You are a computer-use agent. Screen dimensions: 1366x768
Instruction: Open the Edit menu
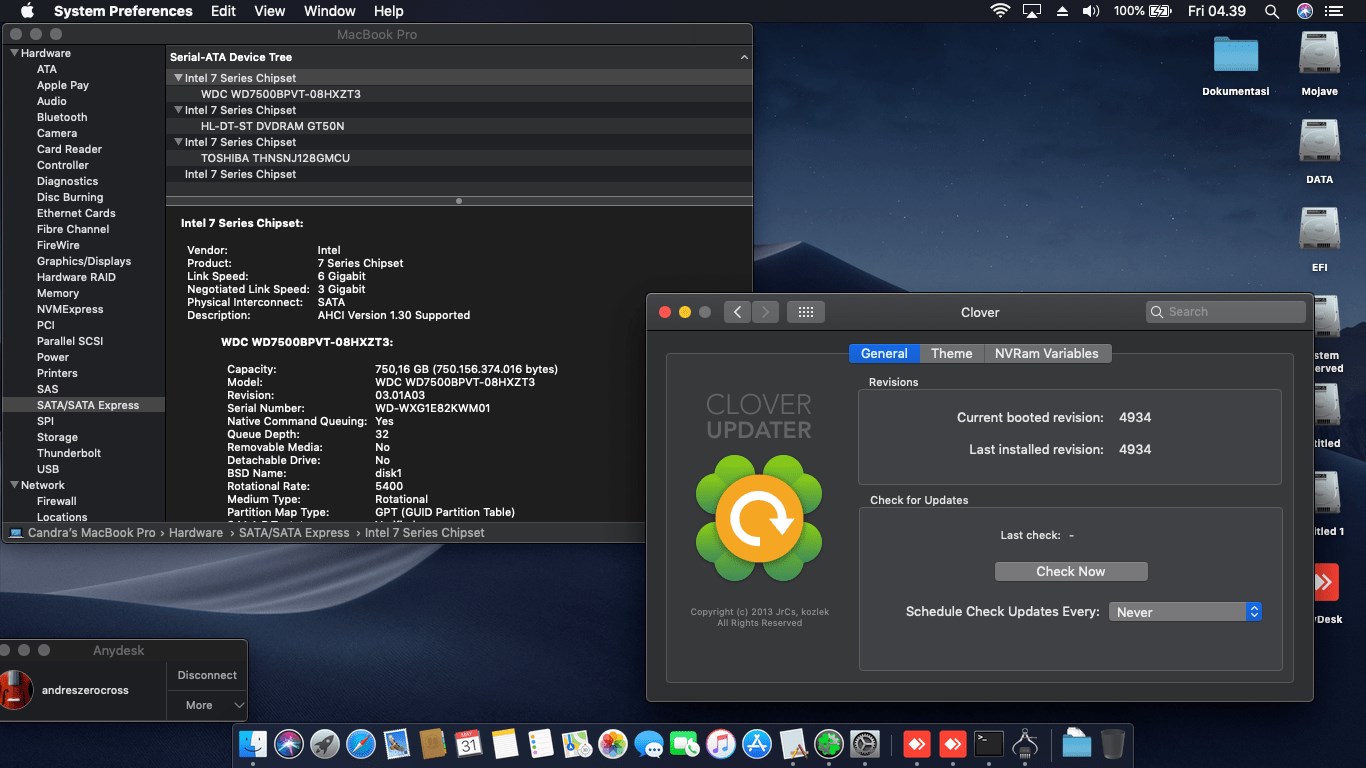(x=223, y=11)
